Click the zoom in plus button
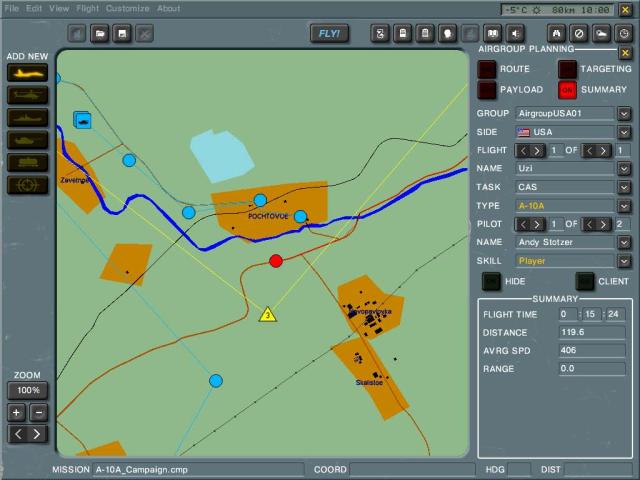This screenshot has height=480, width=640. 17,412
